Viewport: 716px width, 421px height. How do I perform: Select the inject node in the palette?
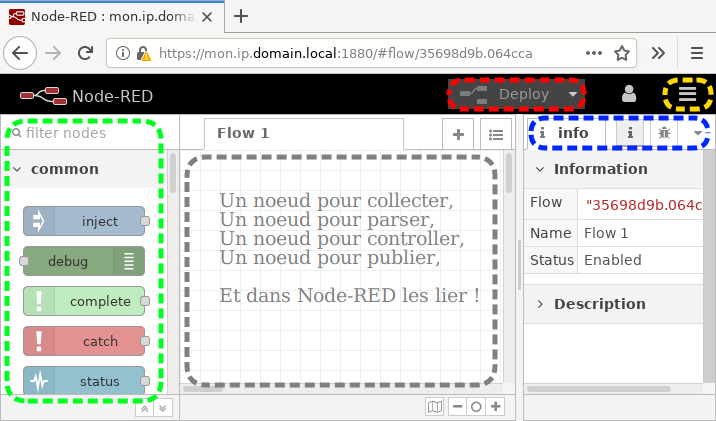[84, 221]
